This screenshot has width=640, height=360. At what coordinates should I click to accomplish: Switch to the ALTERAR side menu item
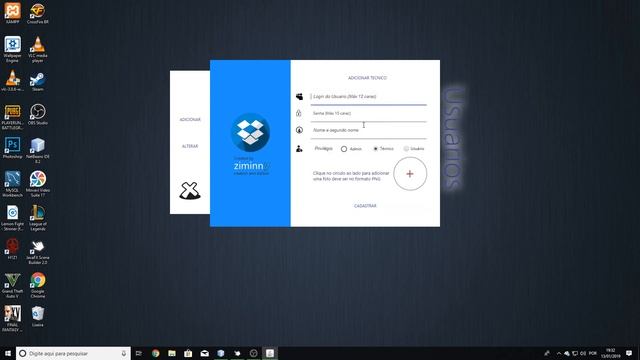point(190,146)
